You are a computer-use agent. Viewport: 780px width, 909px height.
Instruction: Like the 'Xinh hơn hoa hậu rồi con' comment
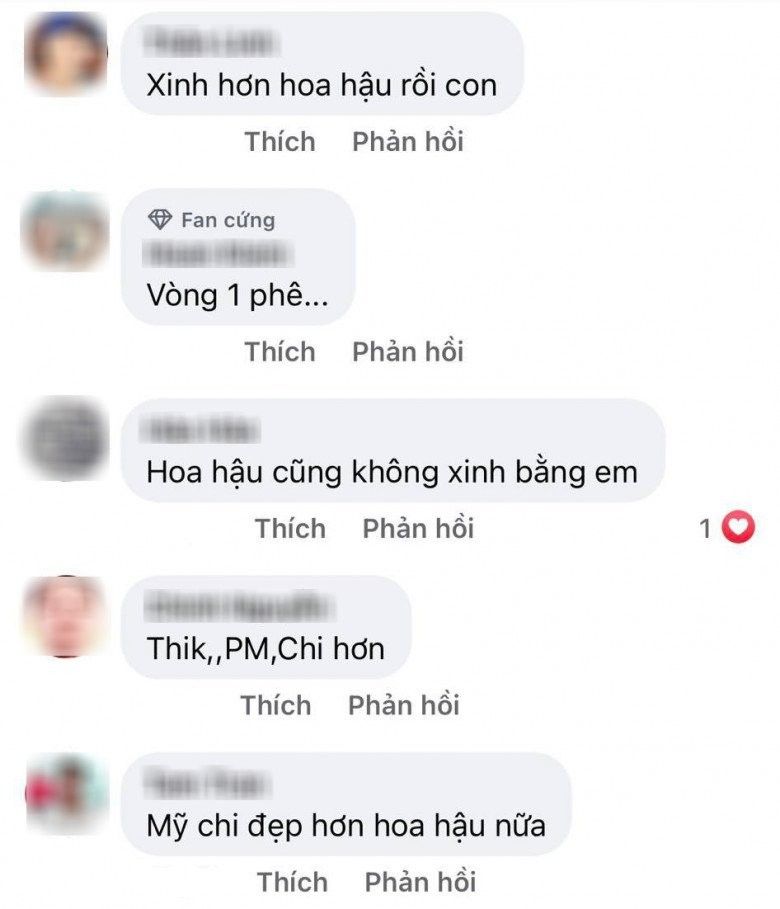click(280, 141)
